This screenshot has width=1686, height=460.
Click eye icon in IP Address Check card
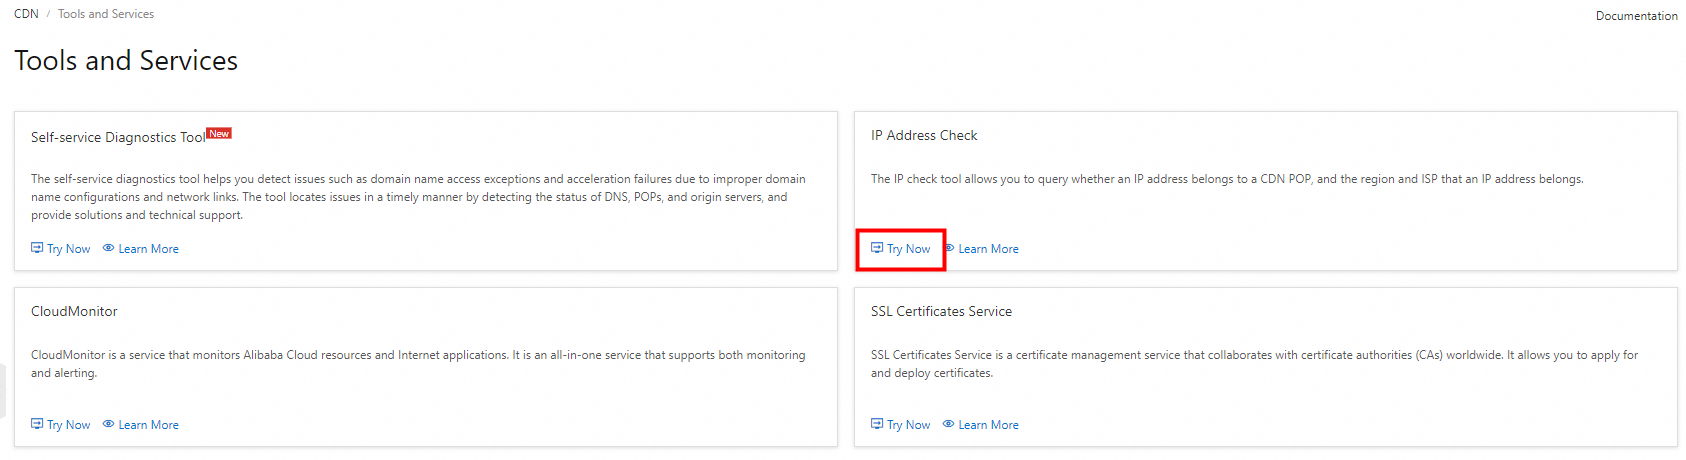click(x=949, y=248)
